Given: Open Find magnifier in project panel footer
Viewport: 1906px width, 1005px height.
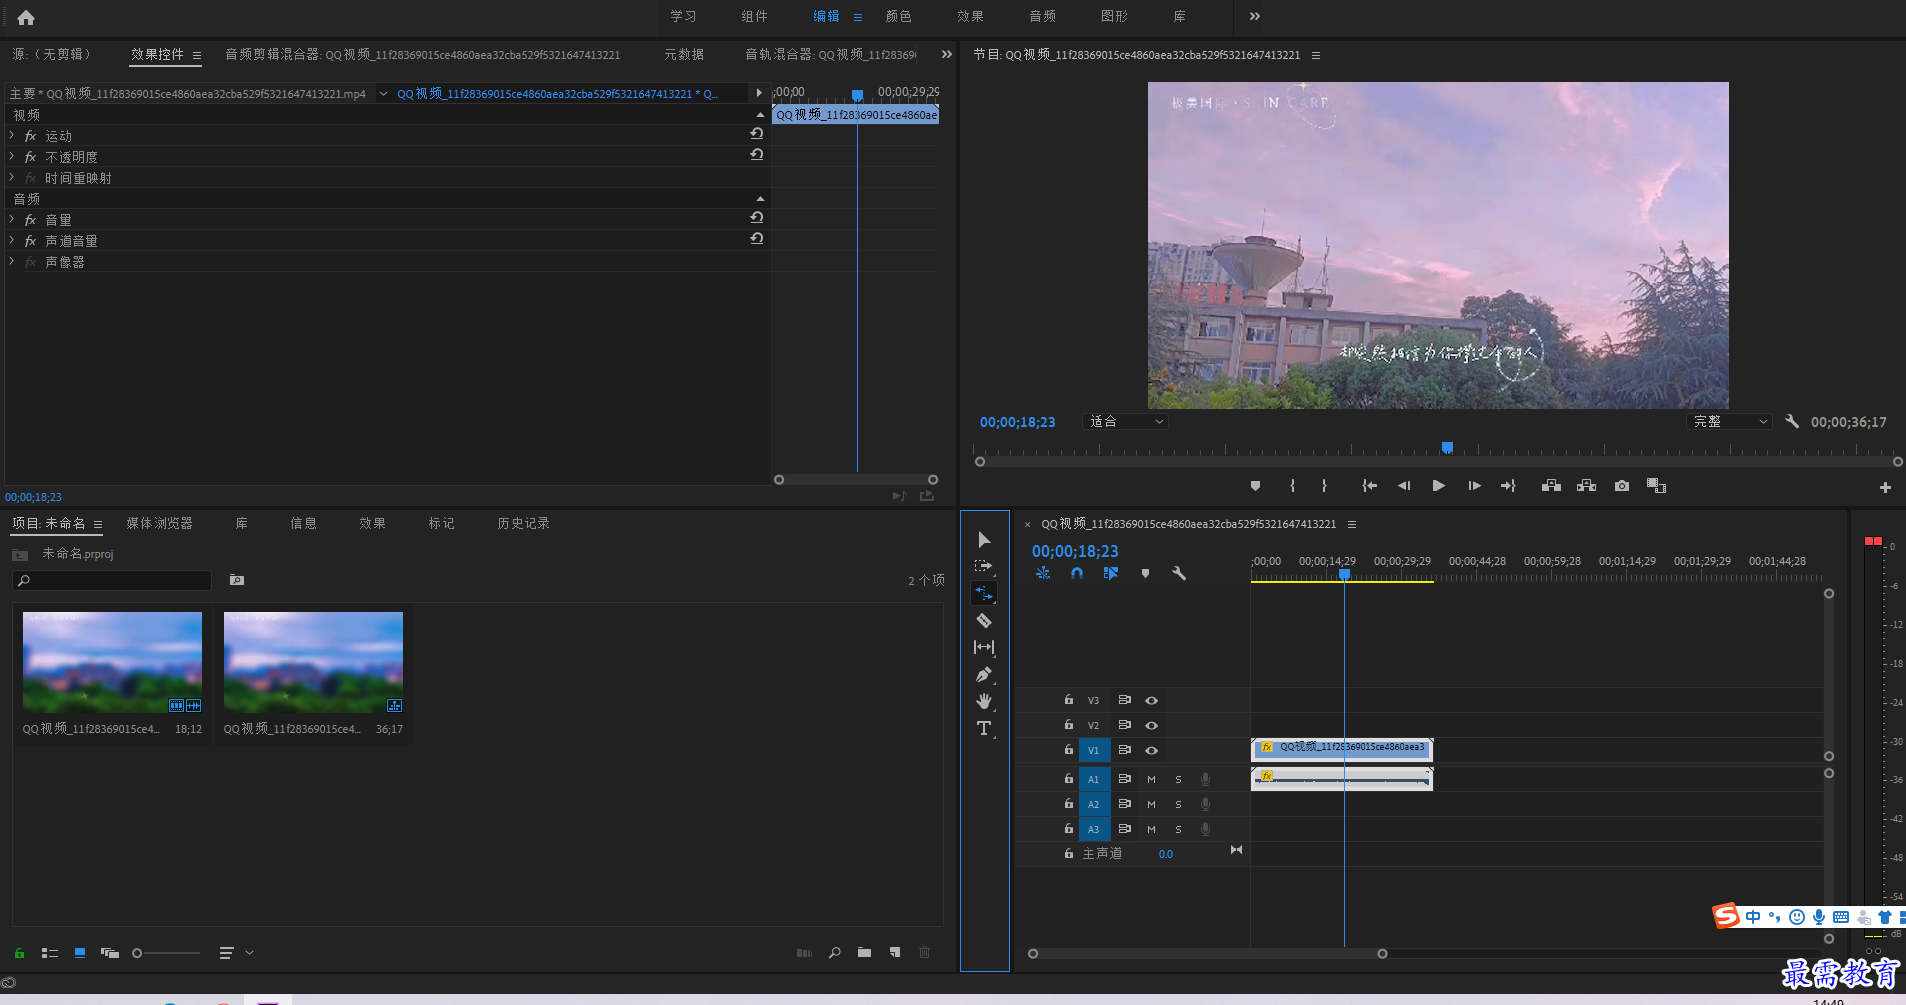Looking at the screenshot, I should coord(834,953).
